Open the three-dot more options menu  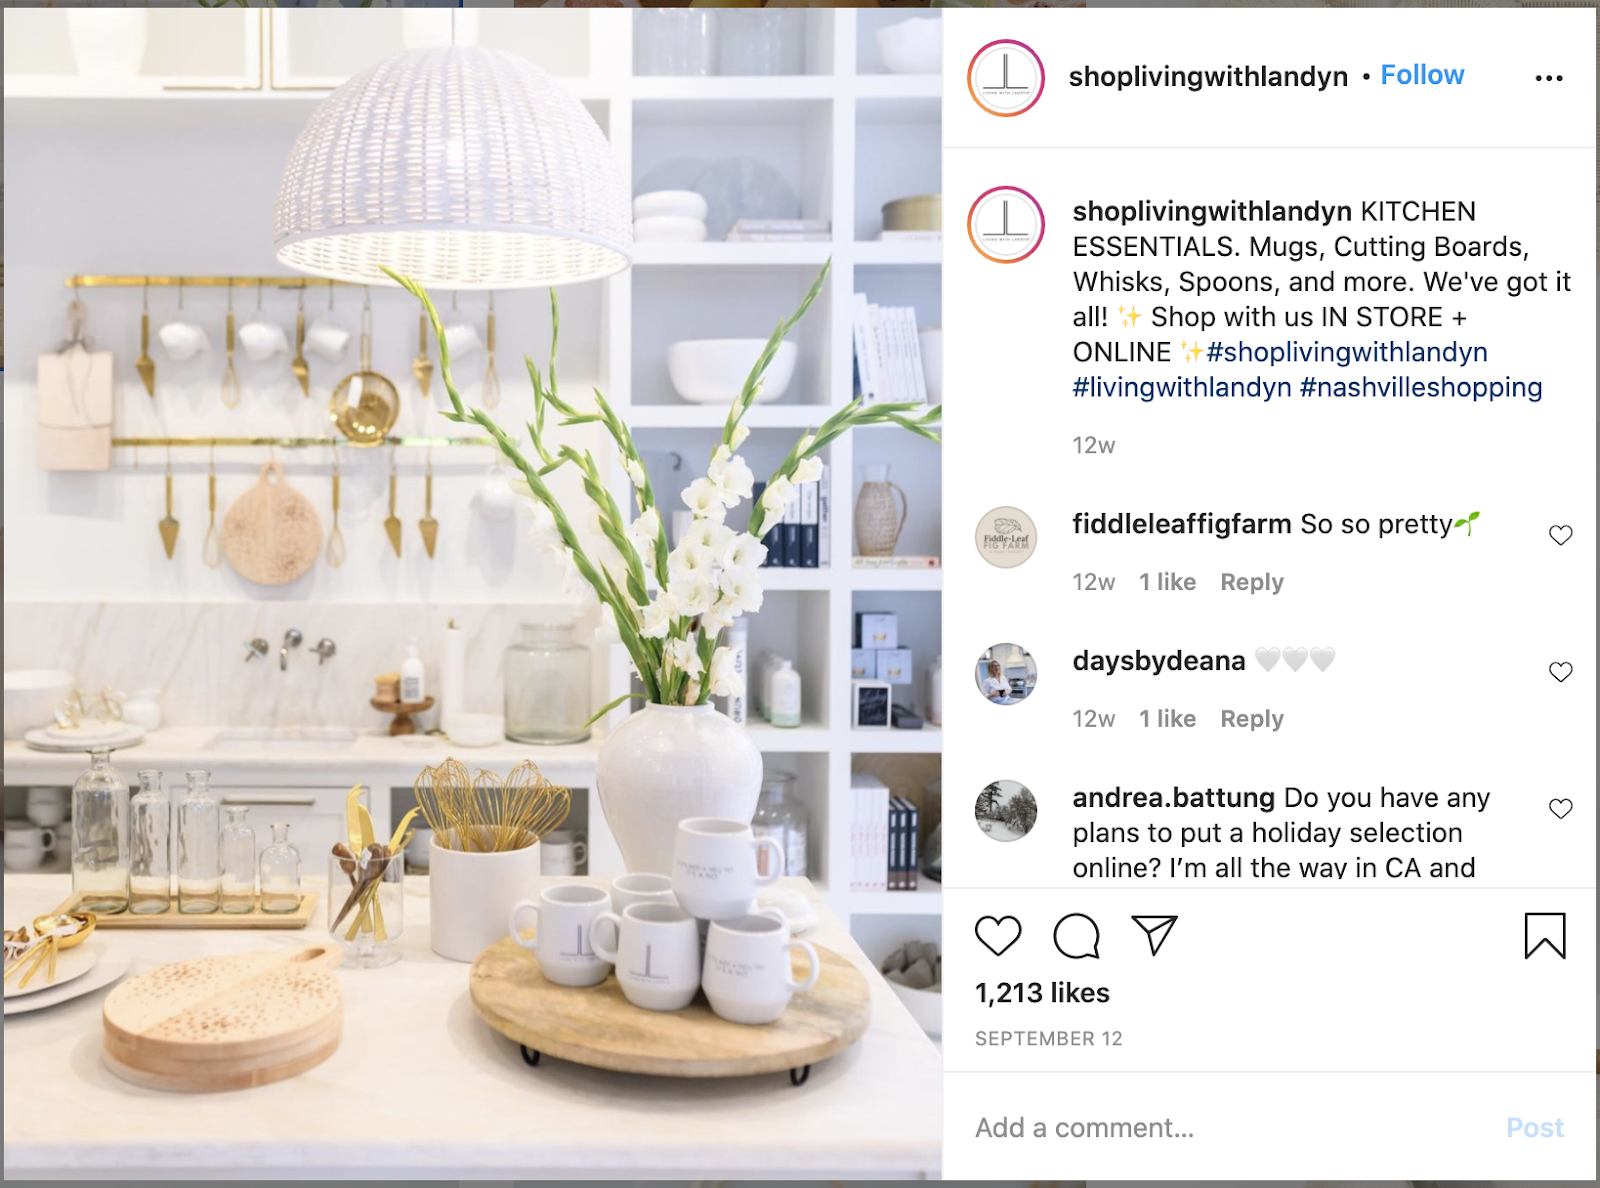1549,78
